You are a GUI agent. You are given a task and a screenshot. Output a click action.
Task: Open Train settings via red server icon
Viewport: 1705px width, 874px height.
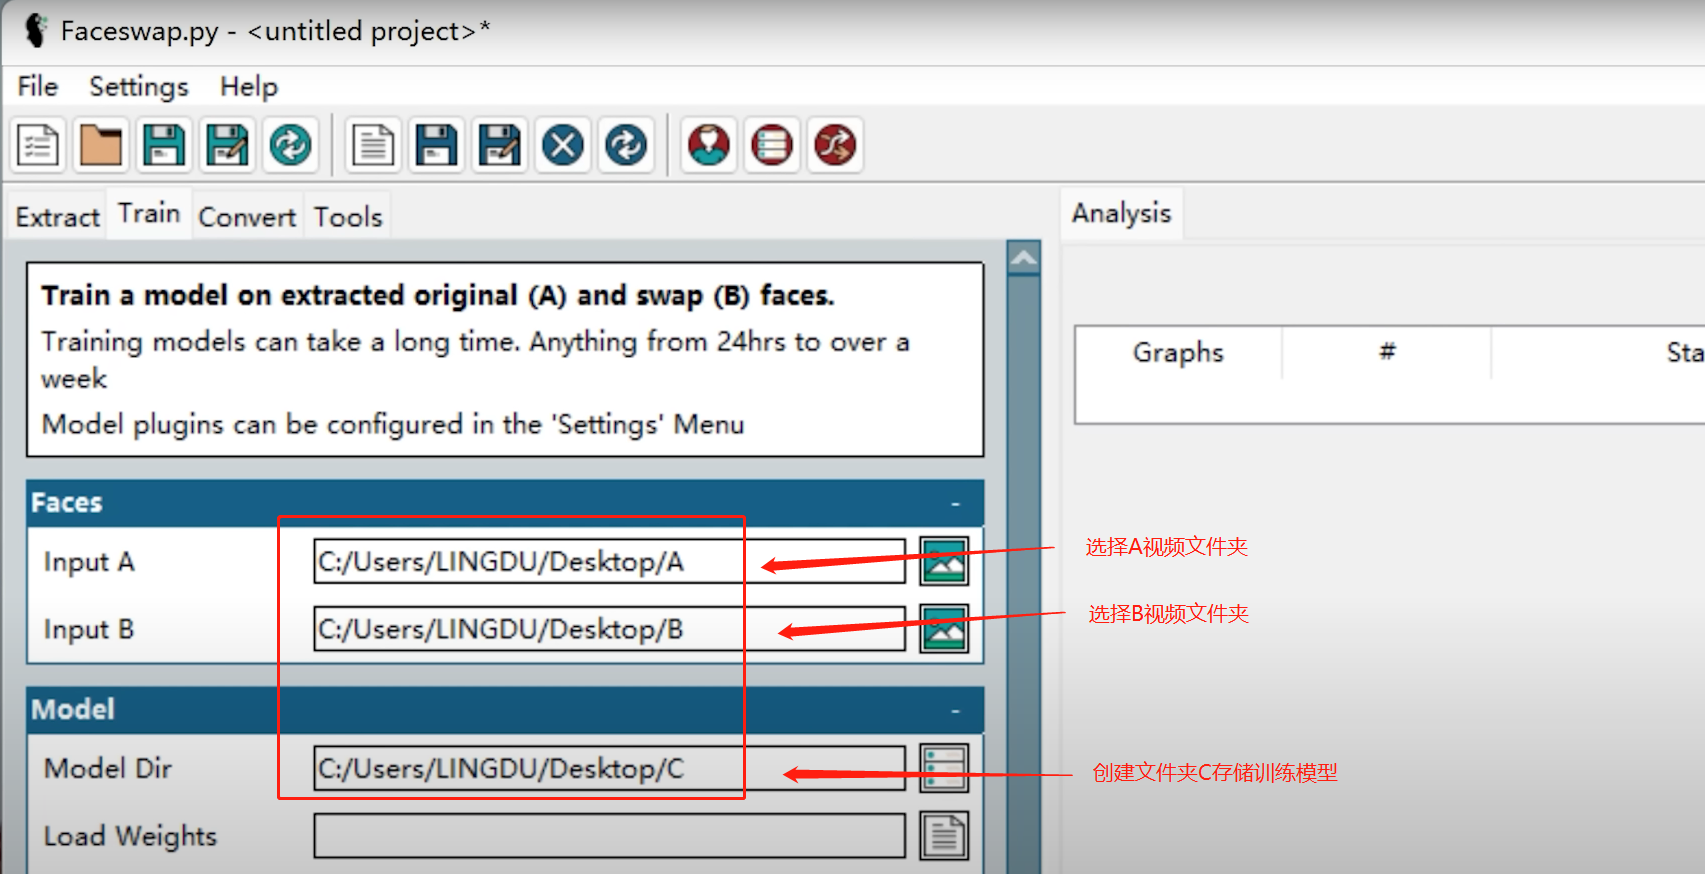tap(772, 146)
